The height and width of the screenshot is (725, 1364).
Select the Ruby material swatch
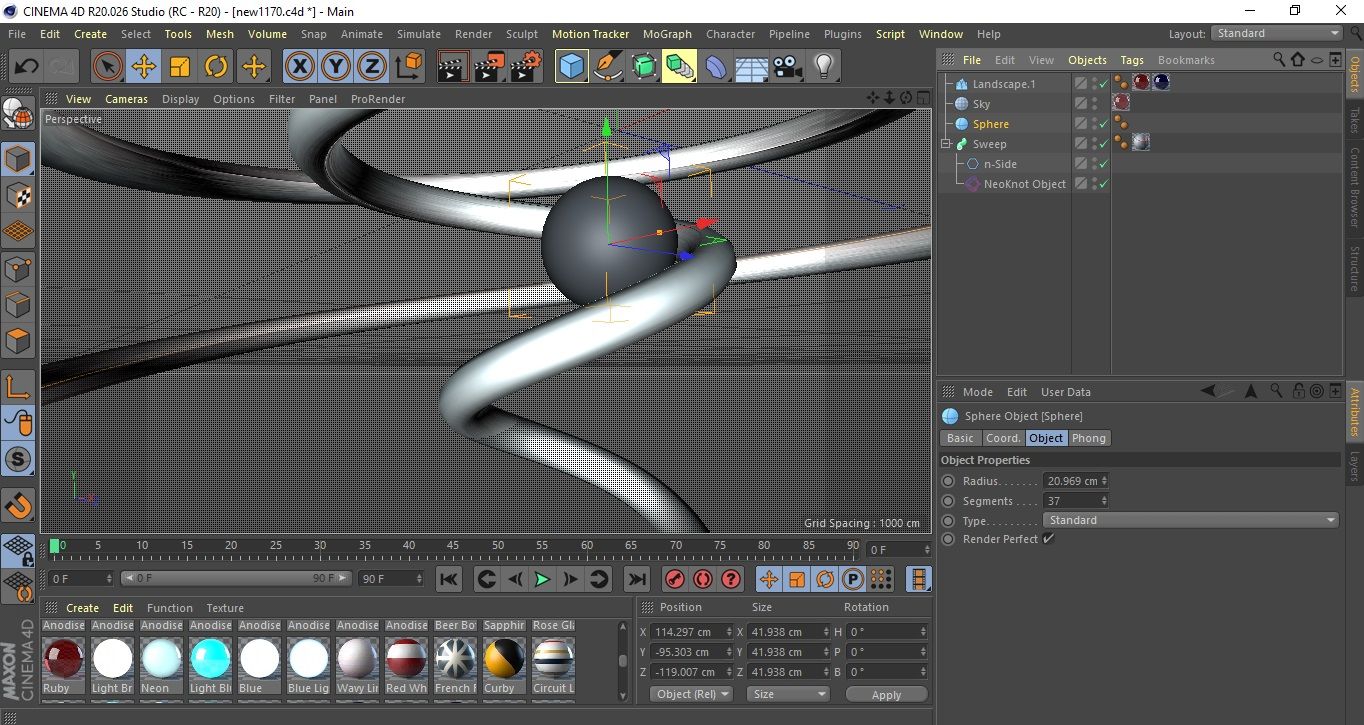(63, 660)
